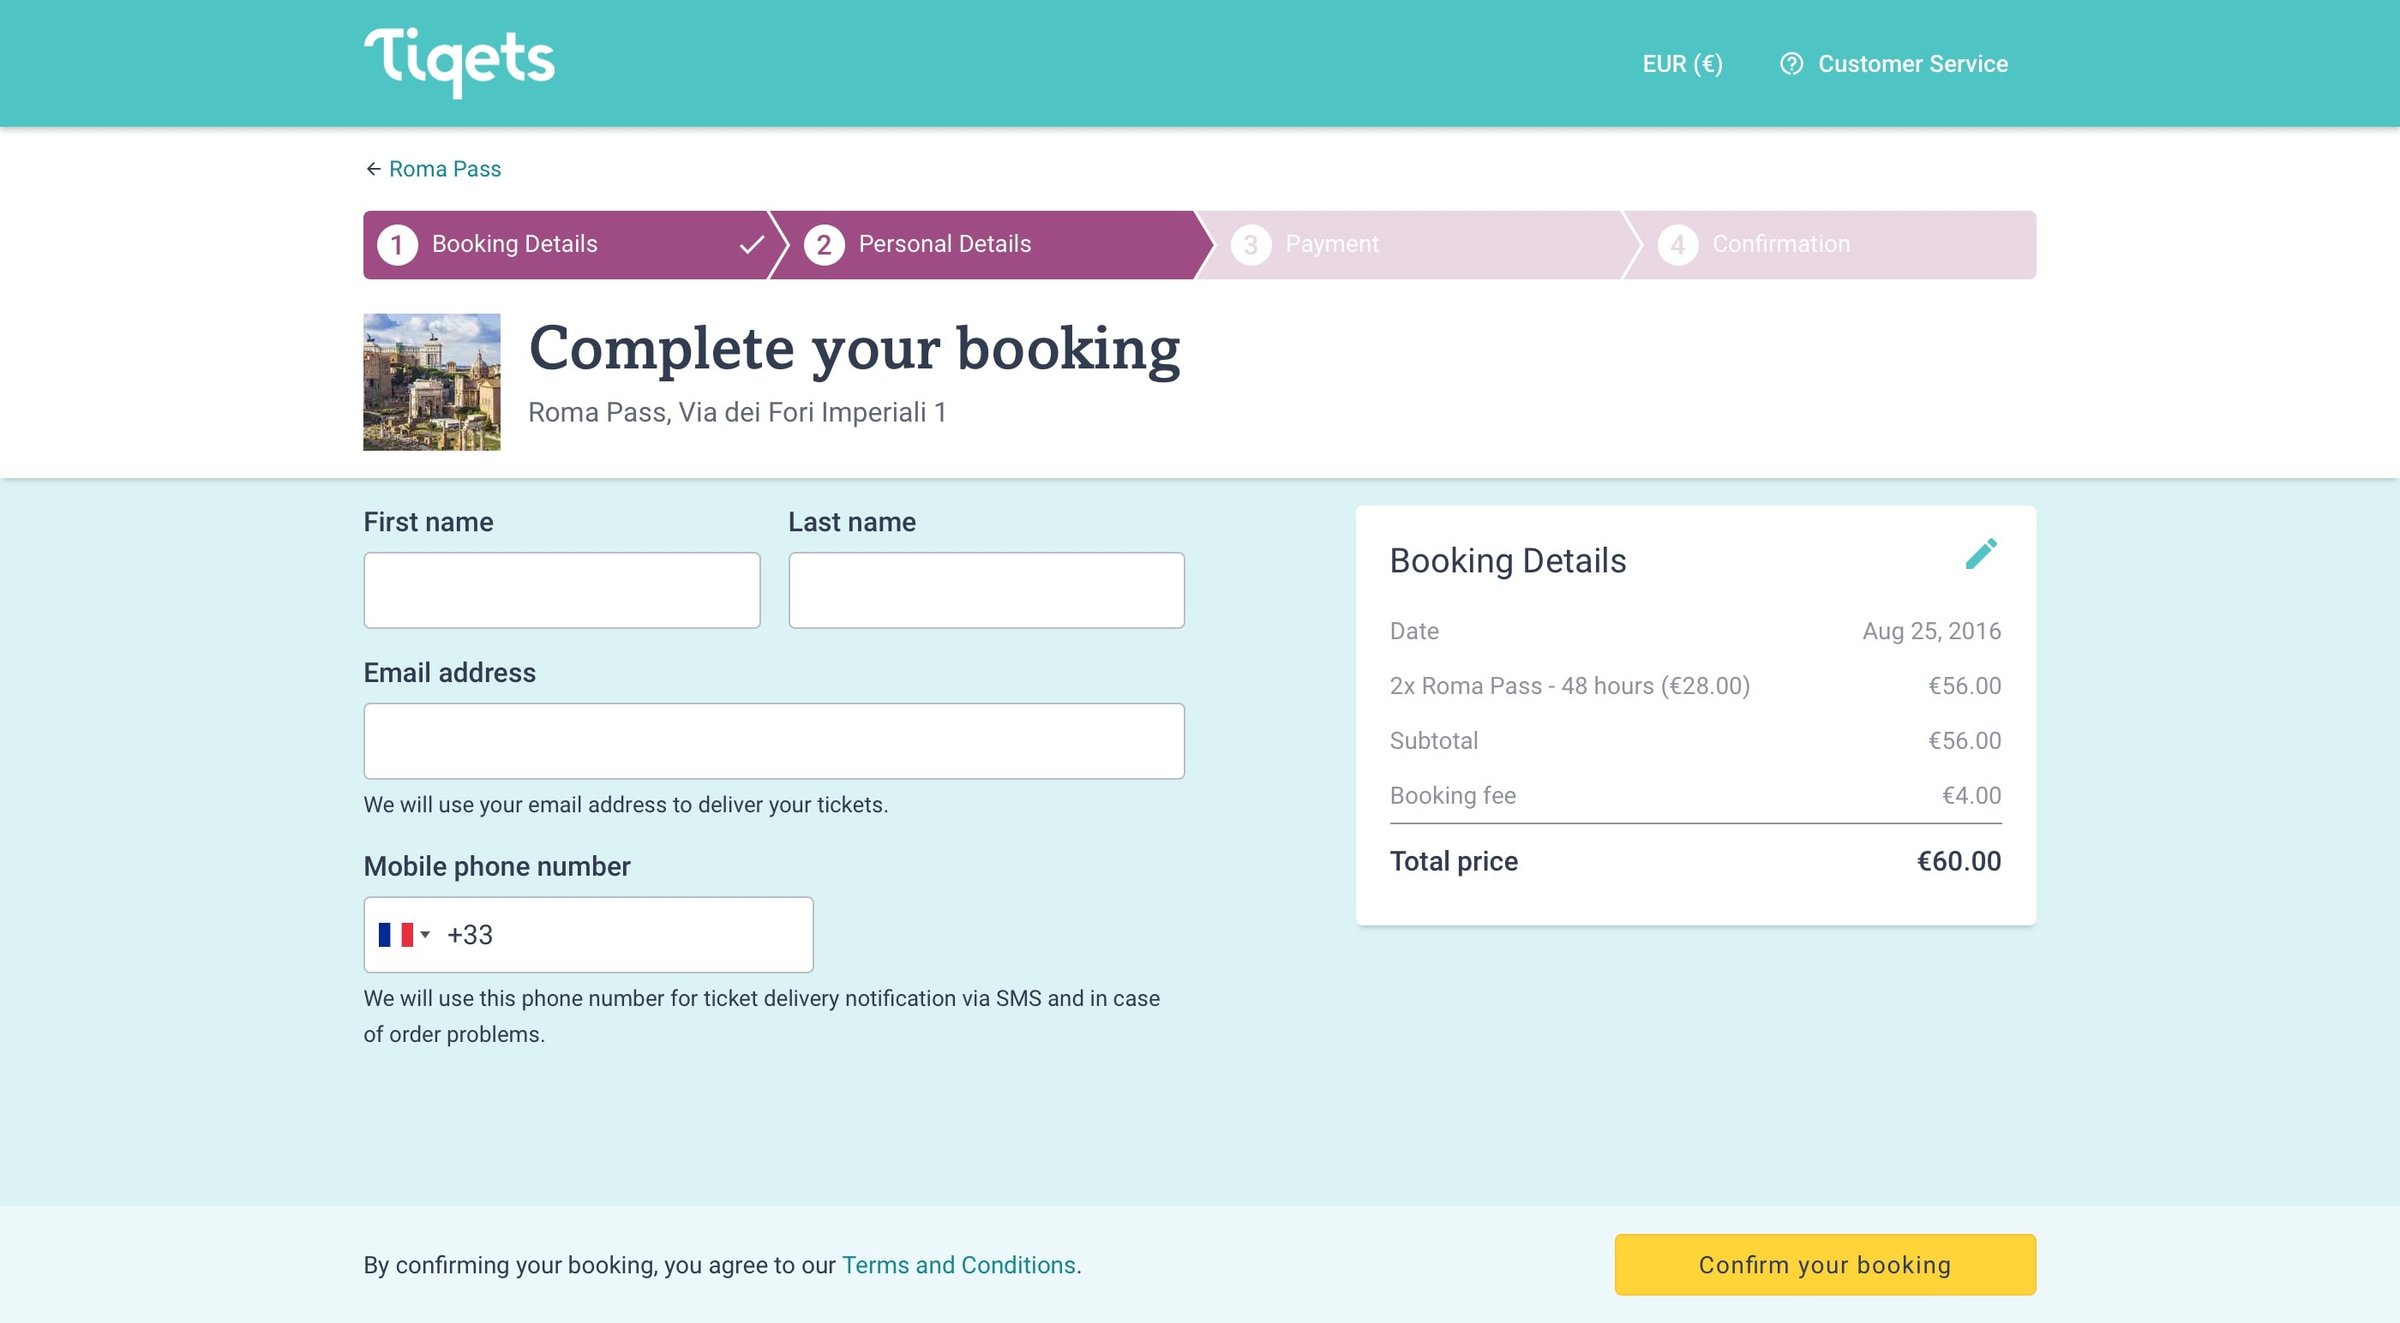Click the 'First name' label

pos(428,522)
